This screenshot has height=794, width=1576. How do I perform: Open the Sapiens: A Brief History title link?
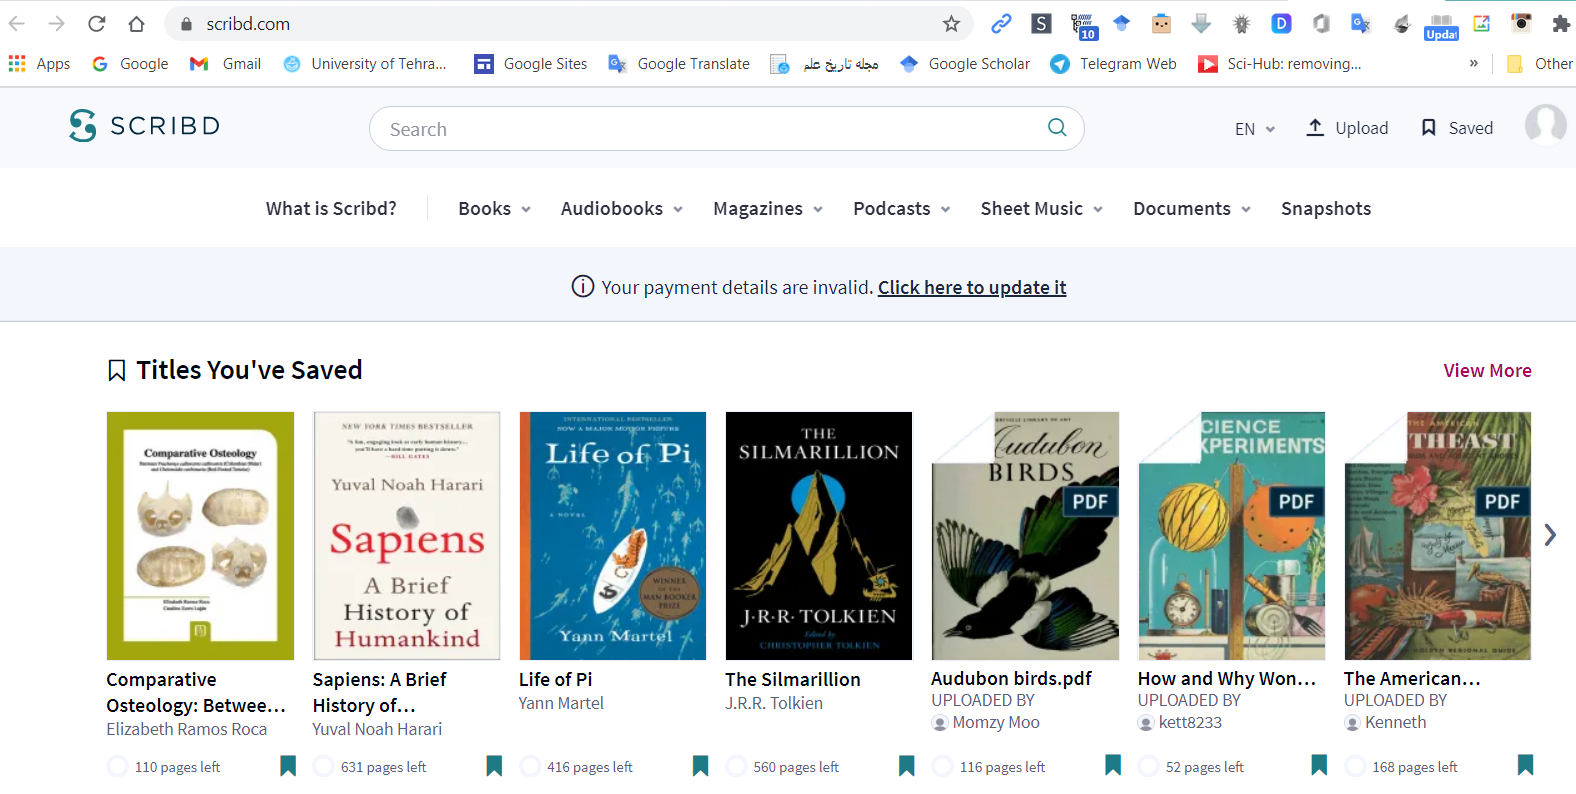click(379, 692)
